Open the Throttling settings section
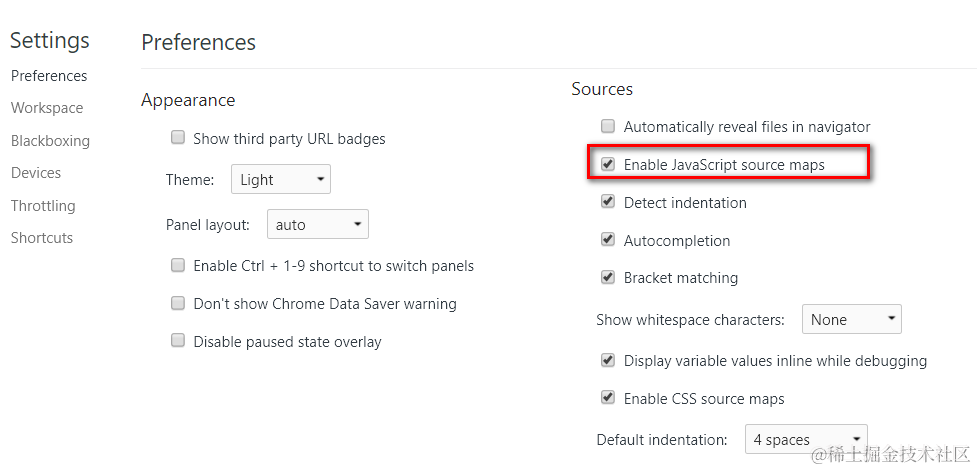This screenshot has width=977, height=471. (43, 206)
